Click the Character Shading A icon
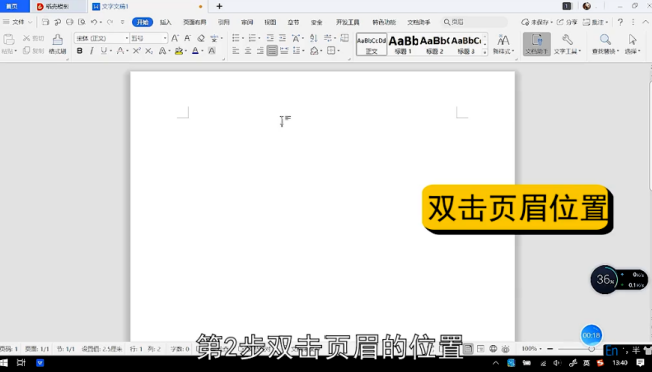 click(x=212, y=51)
